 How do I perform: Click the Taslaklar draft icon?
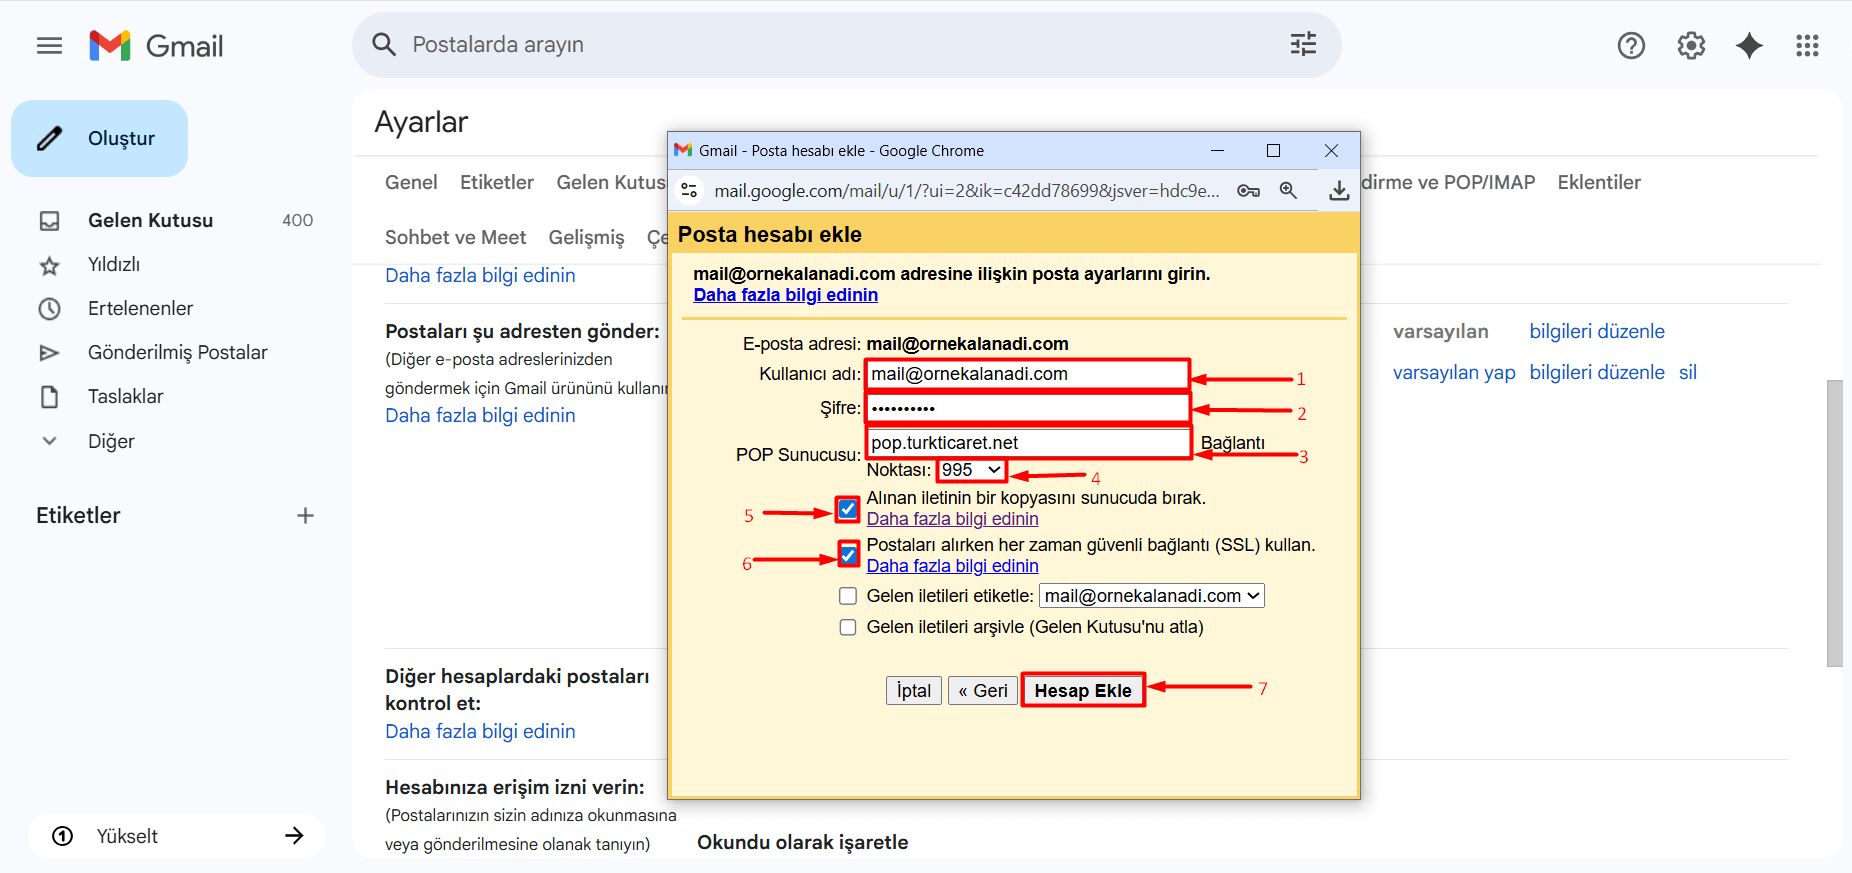click(49, 397)
